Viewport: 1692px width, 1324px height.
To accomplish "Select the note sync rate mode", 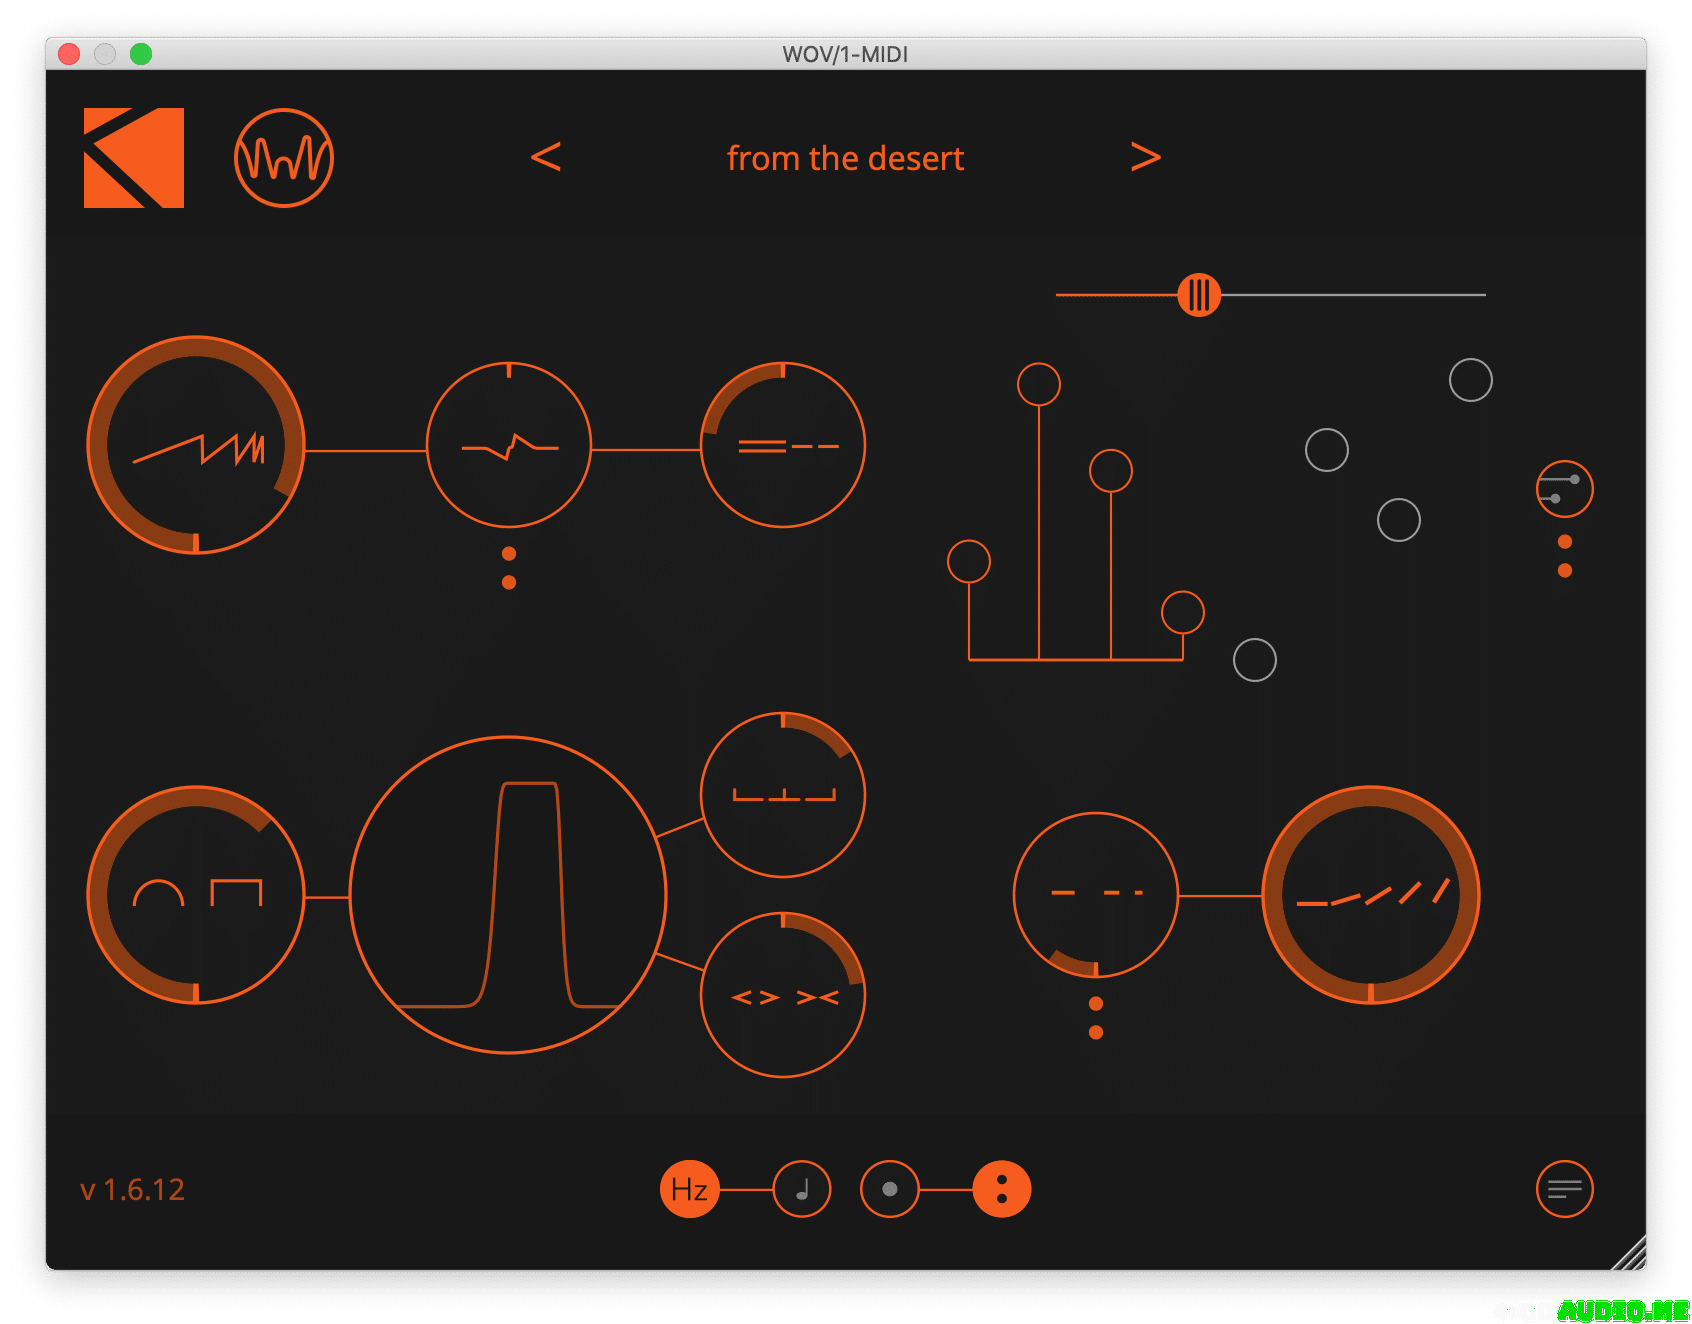I will click(802, 1189).
